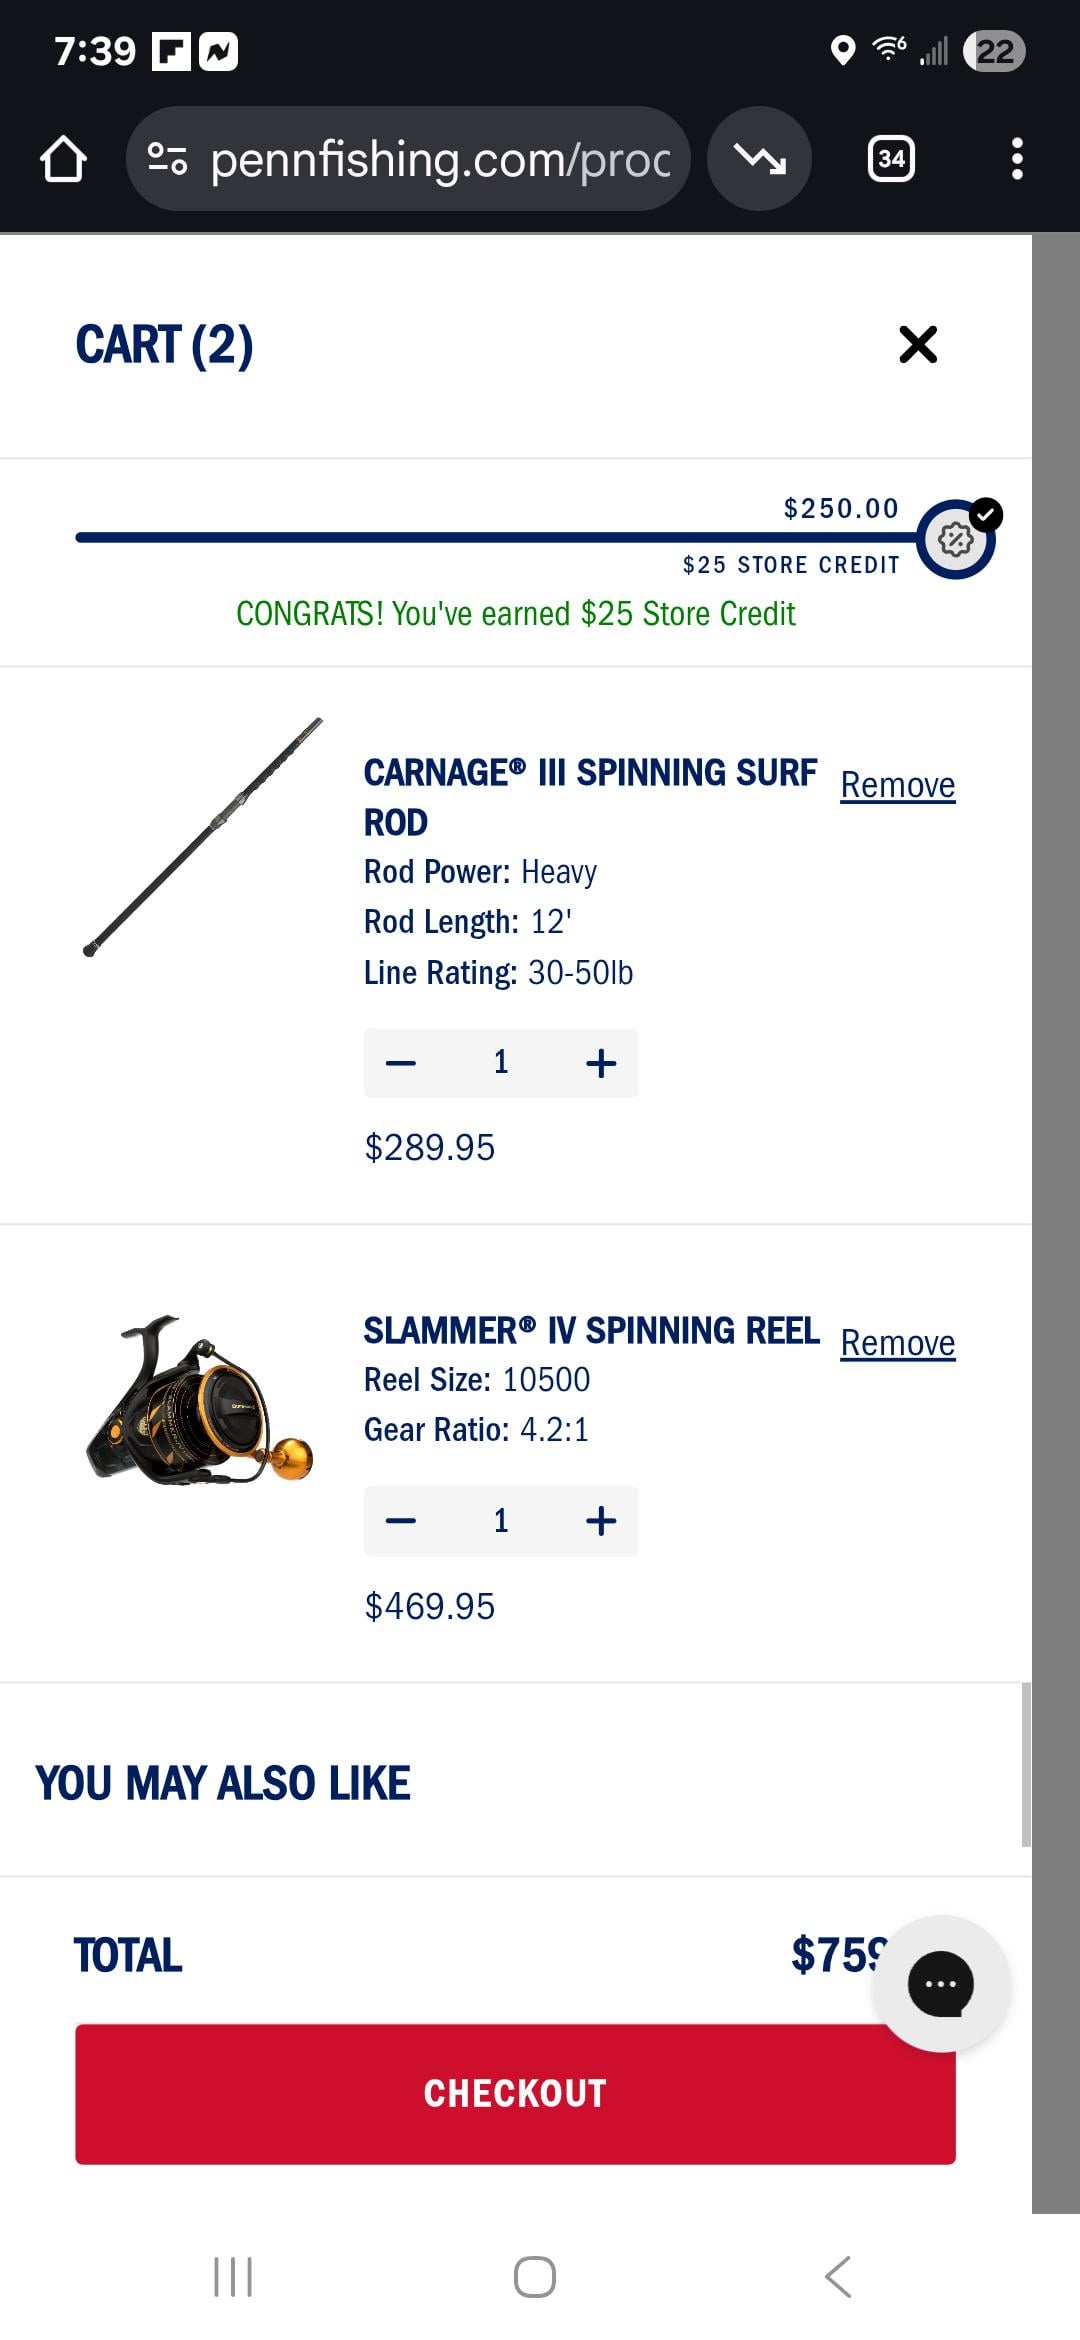Increase Carnage III rod quantity

(x=601, y=1063)
